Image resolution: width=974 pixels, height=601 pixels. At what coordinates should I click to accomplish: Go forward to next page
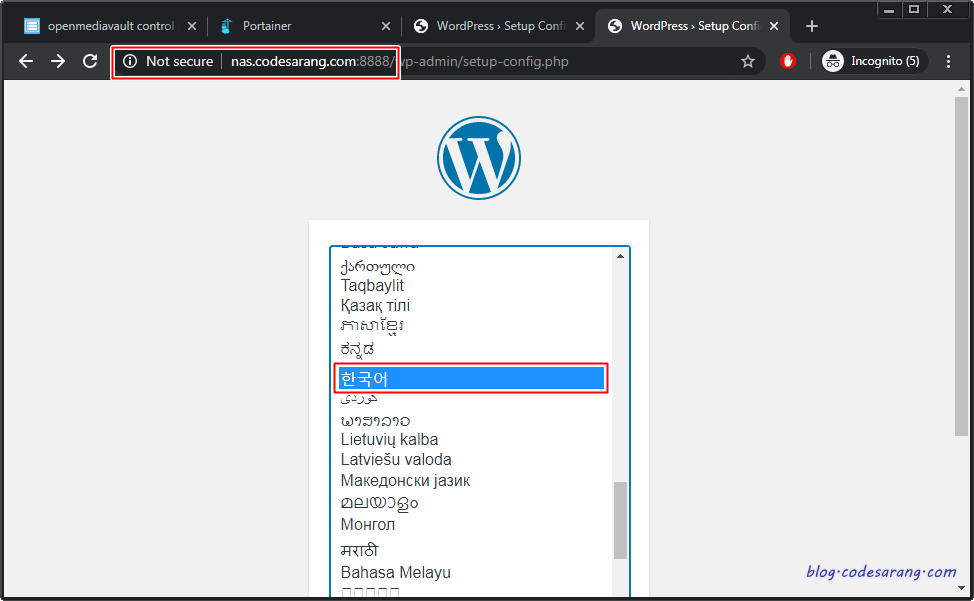(58, 61)
